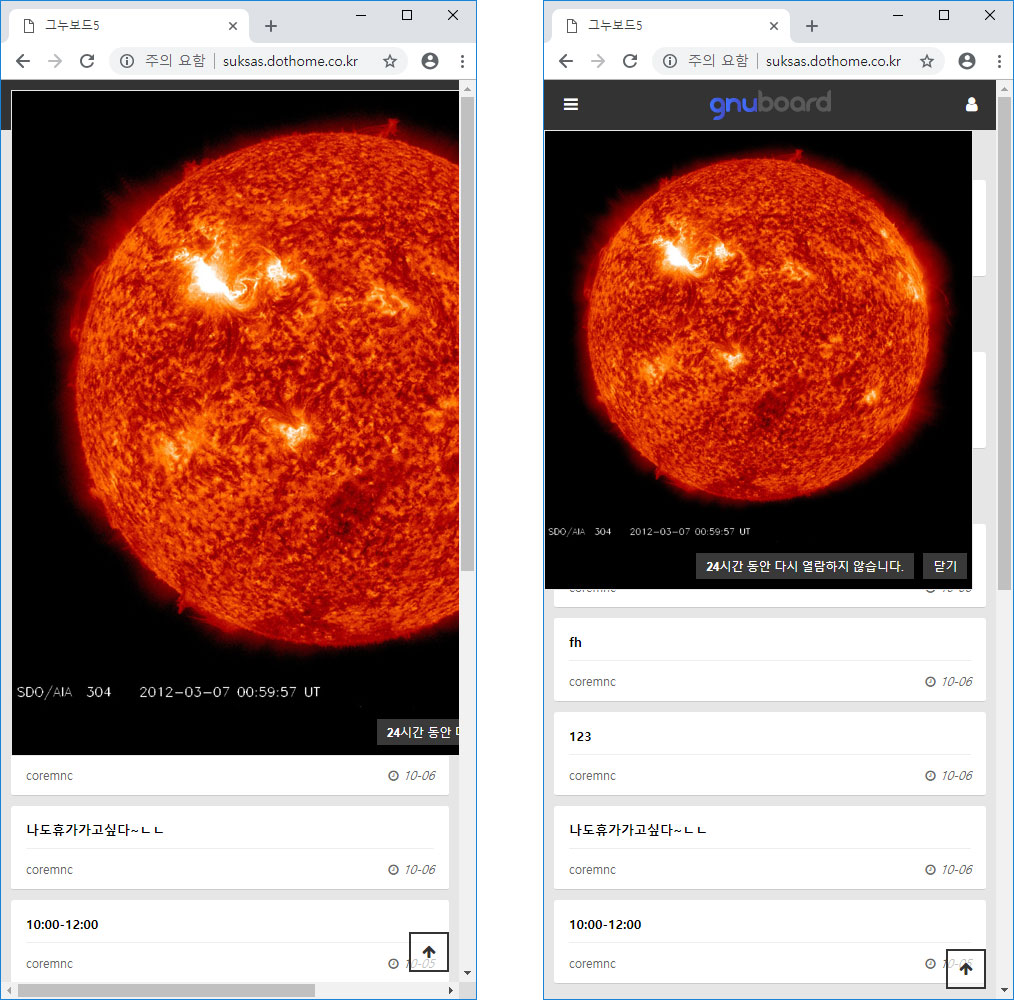
Task: Click the full '24시간 동안 다시 열람하지 않습니다.' button
Action: tap(804, 566)
